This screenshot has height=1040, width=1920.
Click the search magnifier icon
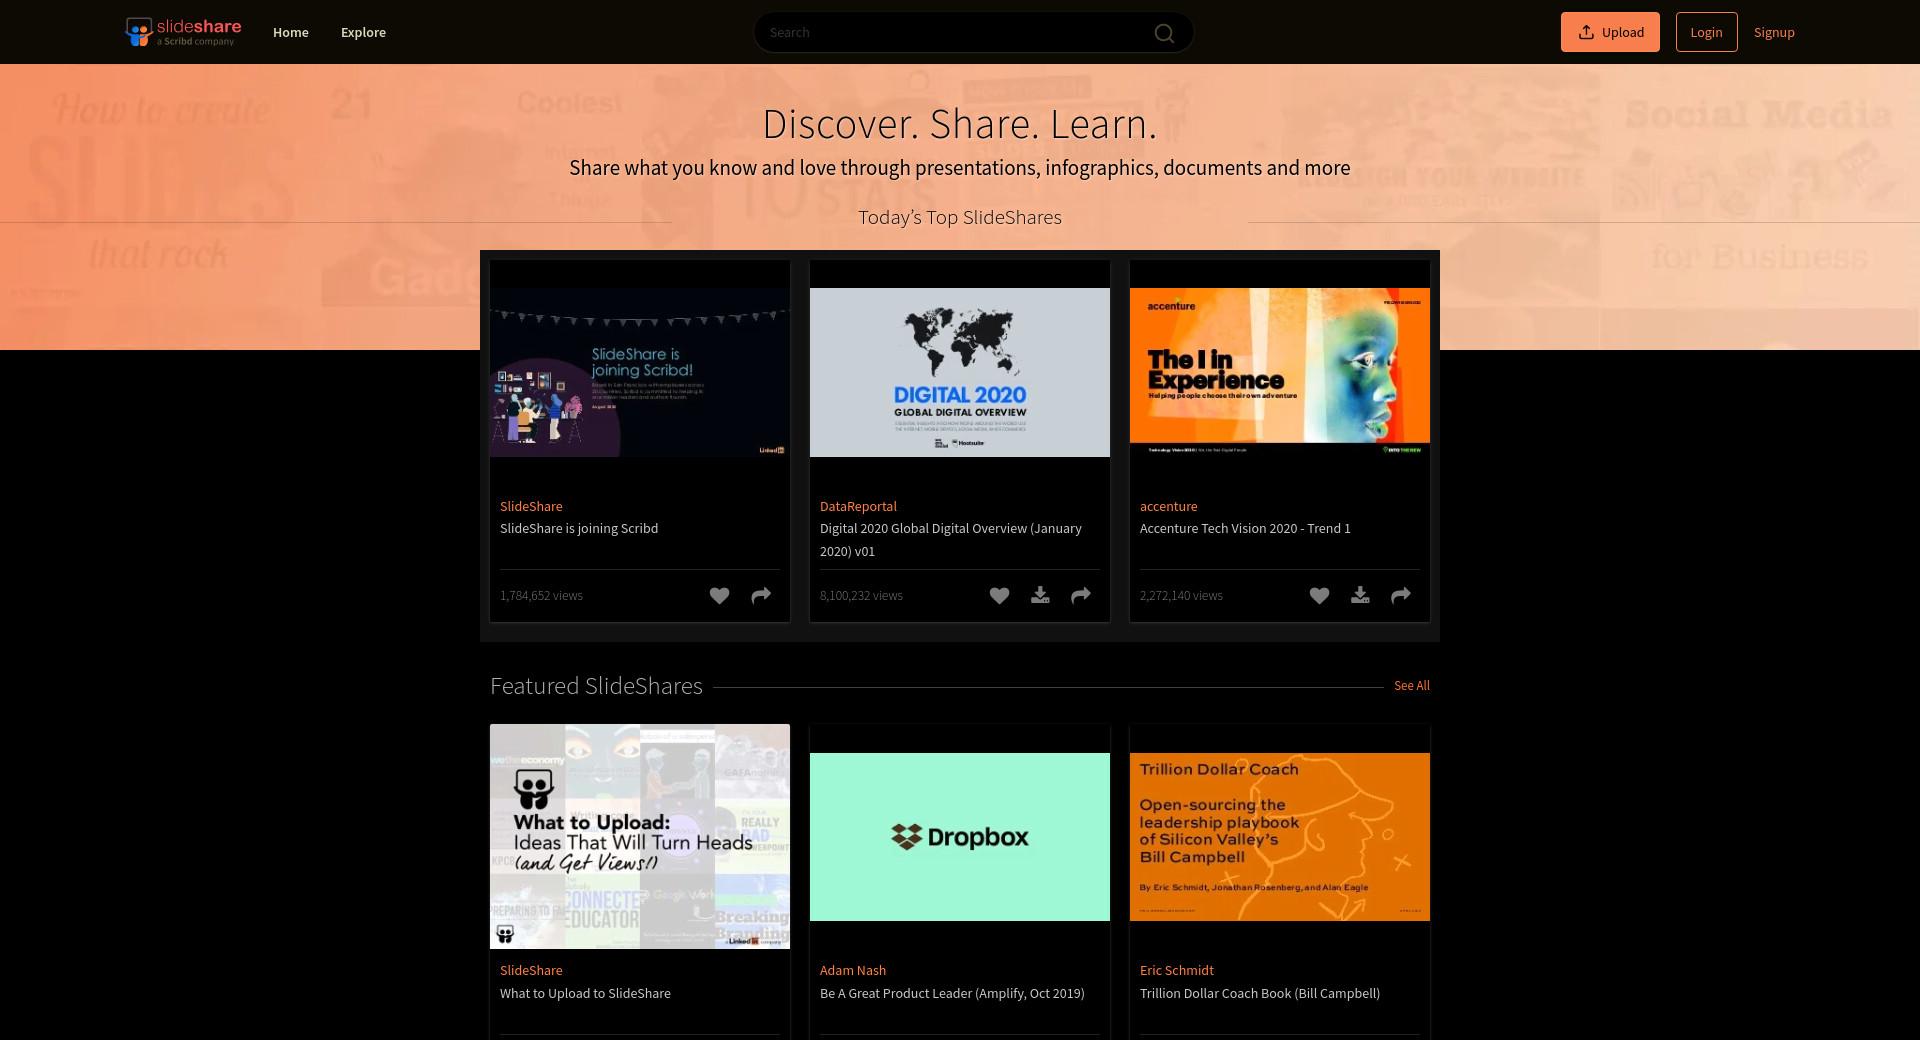coord(1164,33)
